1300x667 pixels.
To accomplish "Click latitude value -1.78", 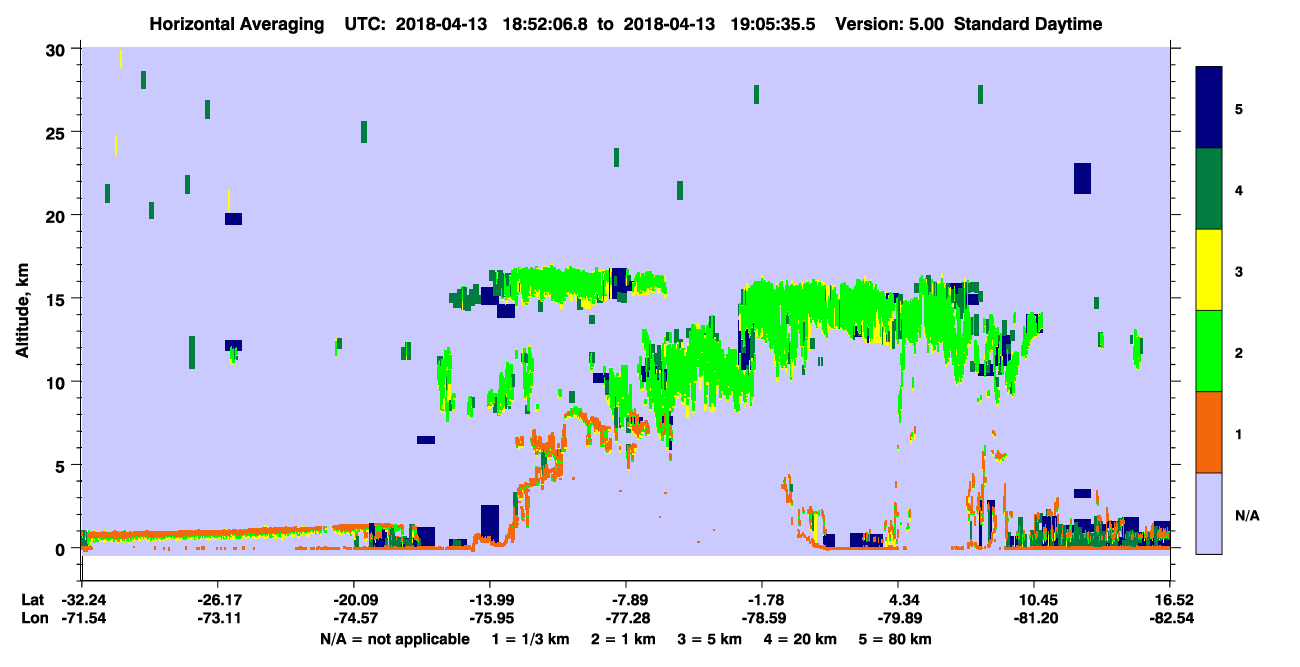I will click(x=762, y=600).
